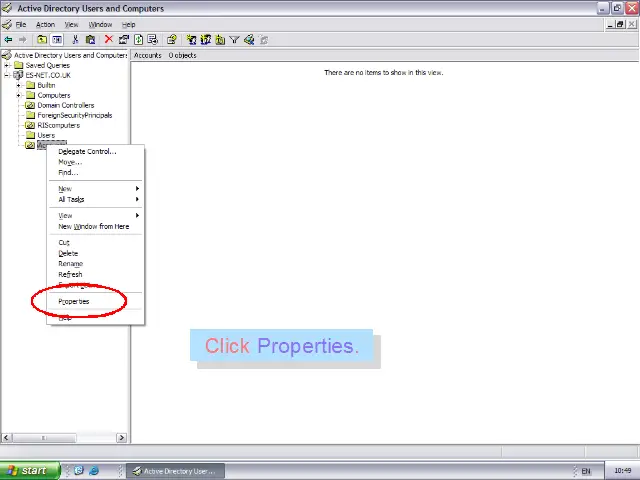Choose Rename from the context menu
Viewport: 640px width, 480px height.
tap(96, 264)
